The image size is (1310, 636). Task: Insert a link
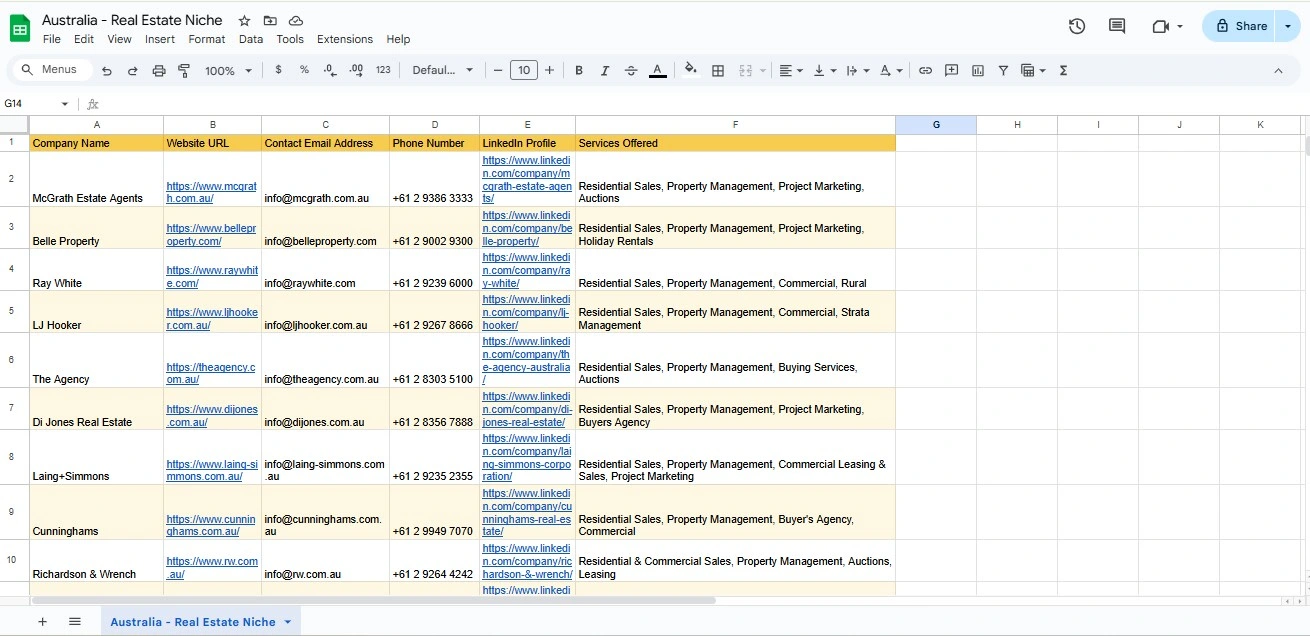(x=925, y=70)
